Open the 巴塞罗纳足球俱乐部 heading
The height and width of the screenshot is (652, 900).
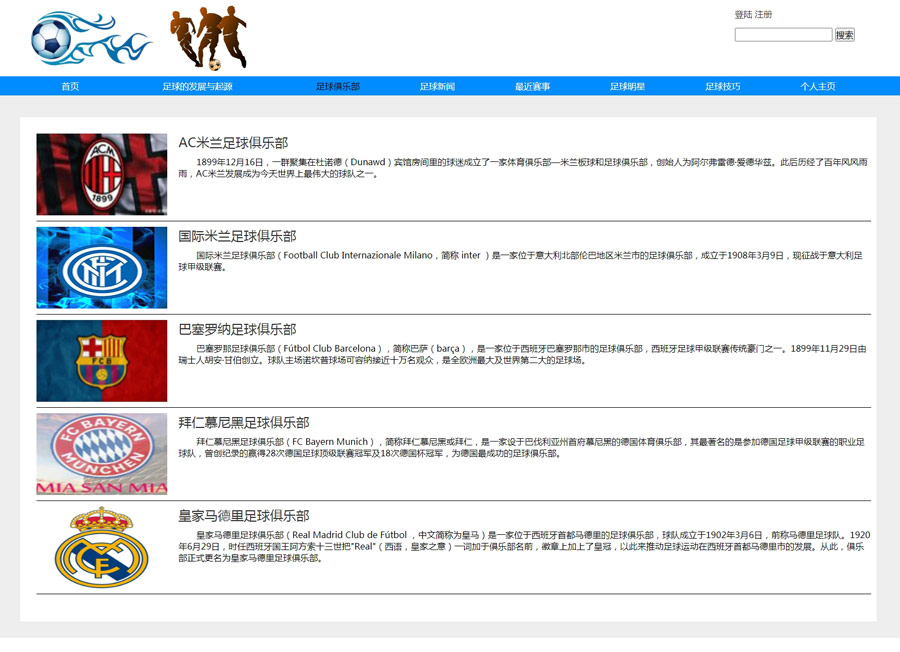coord(237,329)
